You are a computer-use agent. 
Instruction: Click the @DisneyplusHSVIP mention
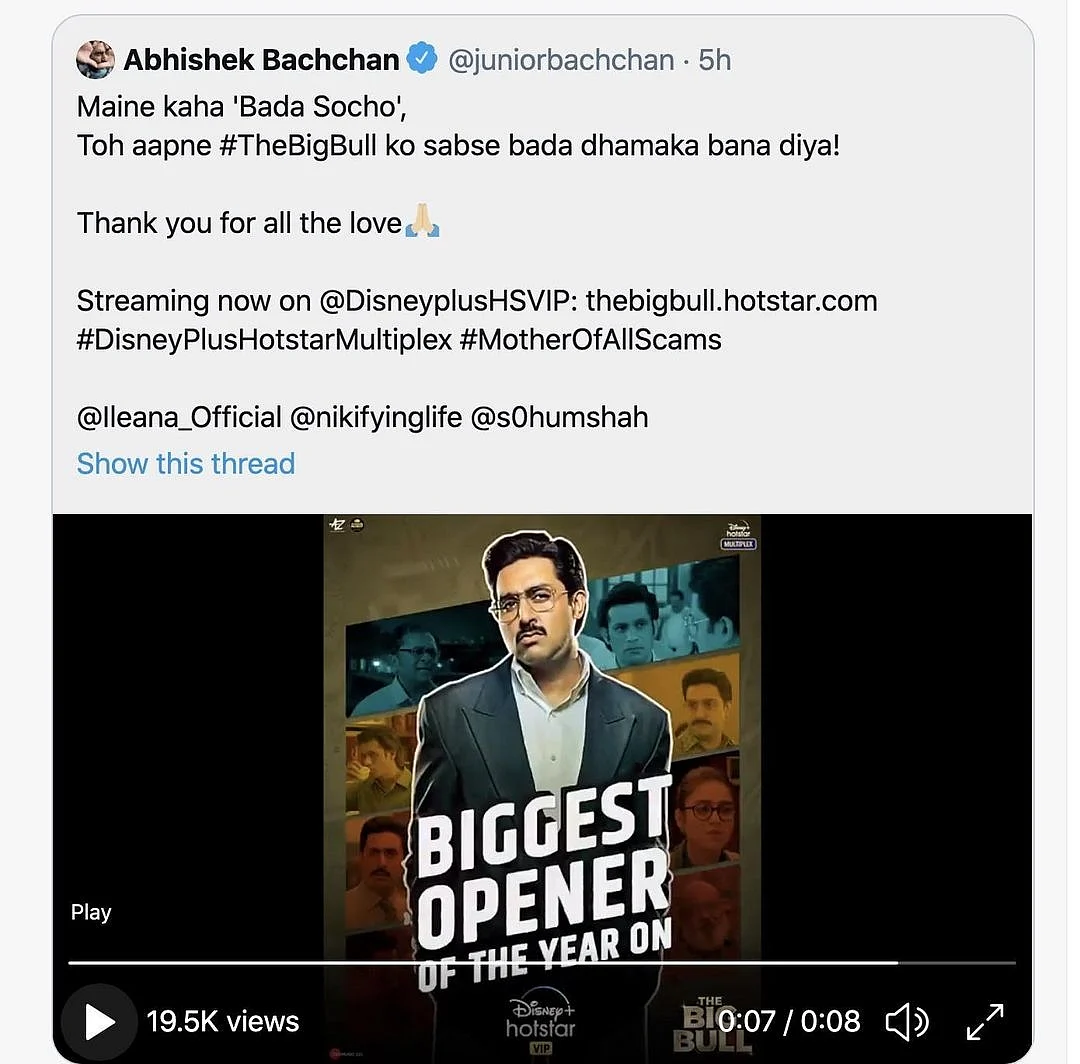448,302
